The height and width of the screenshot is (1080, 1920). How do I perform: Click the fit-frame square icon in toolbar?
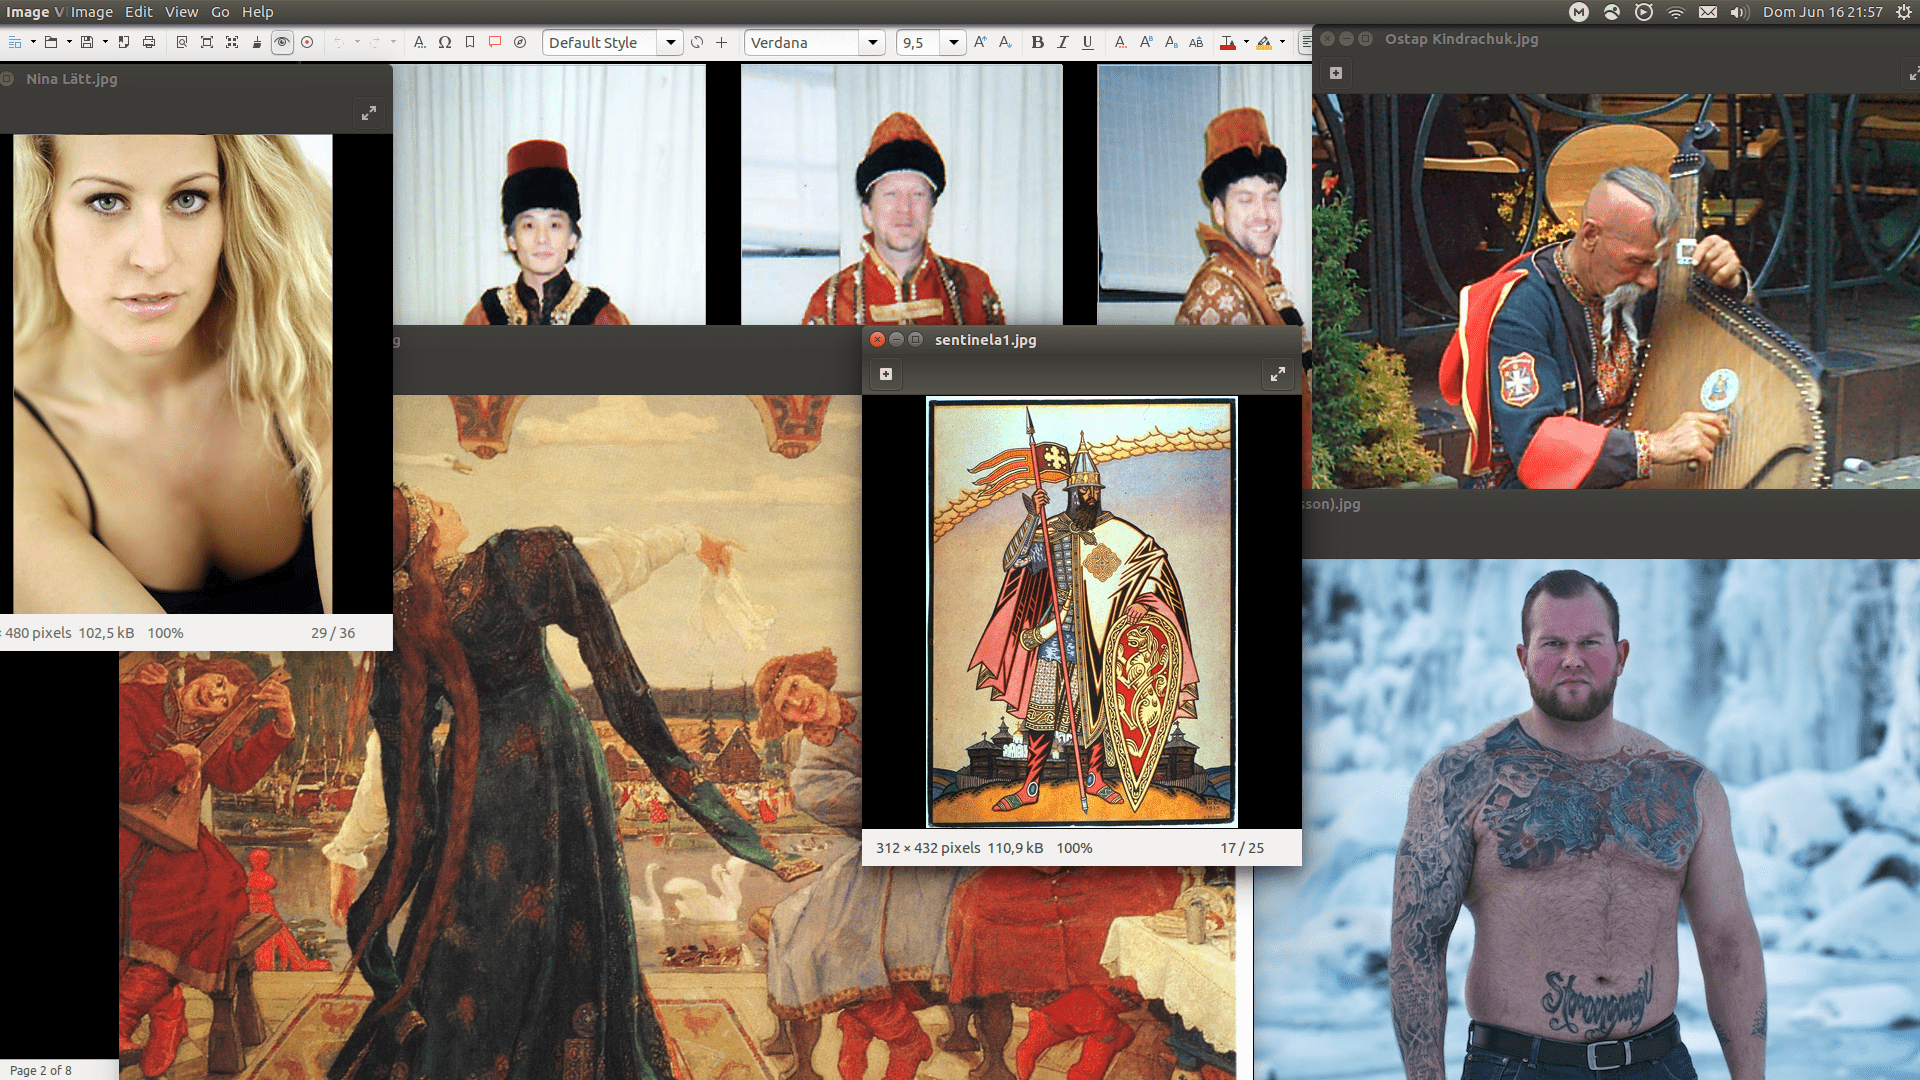(207, 43)
